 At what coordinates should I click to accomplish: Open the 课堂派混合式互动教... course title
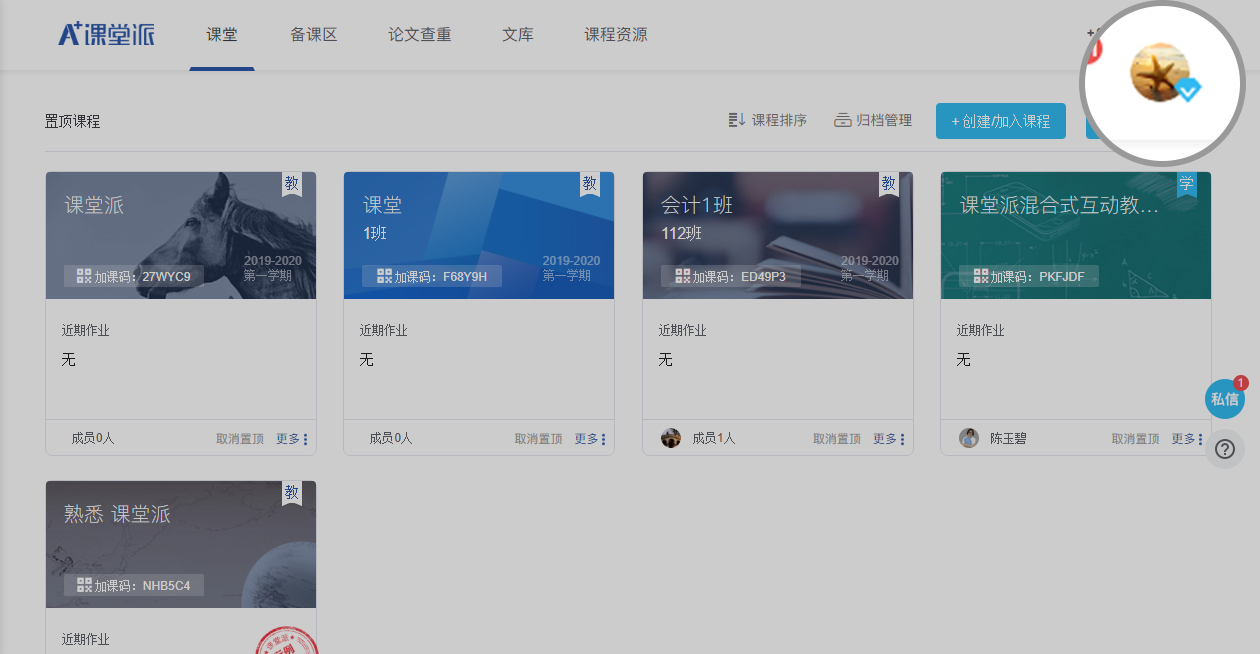coord(1059,205)
